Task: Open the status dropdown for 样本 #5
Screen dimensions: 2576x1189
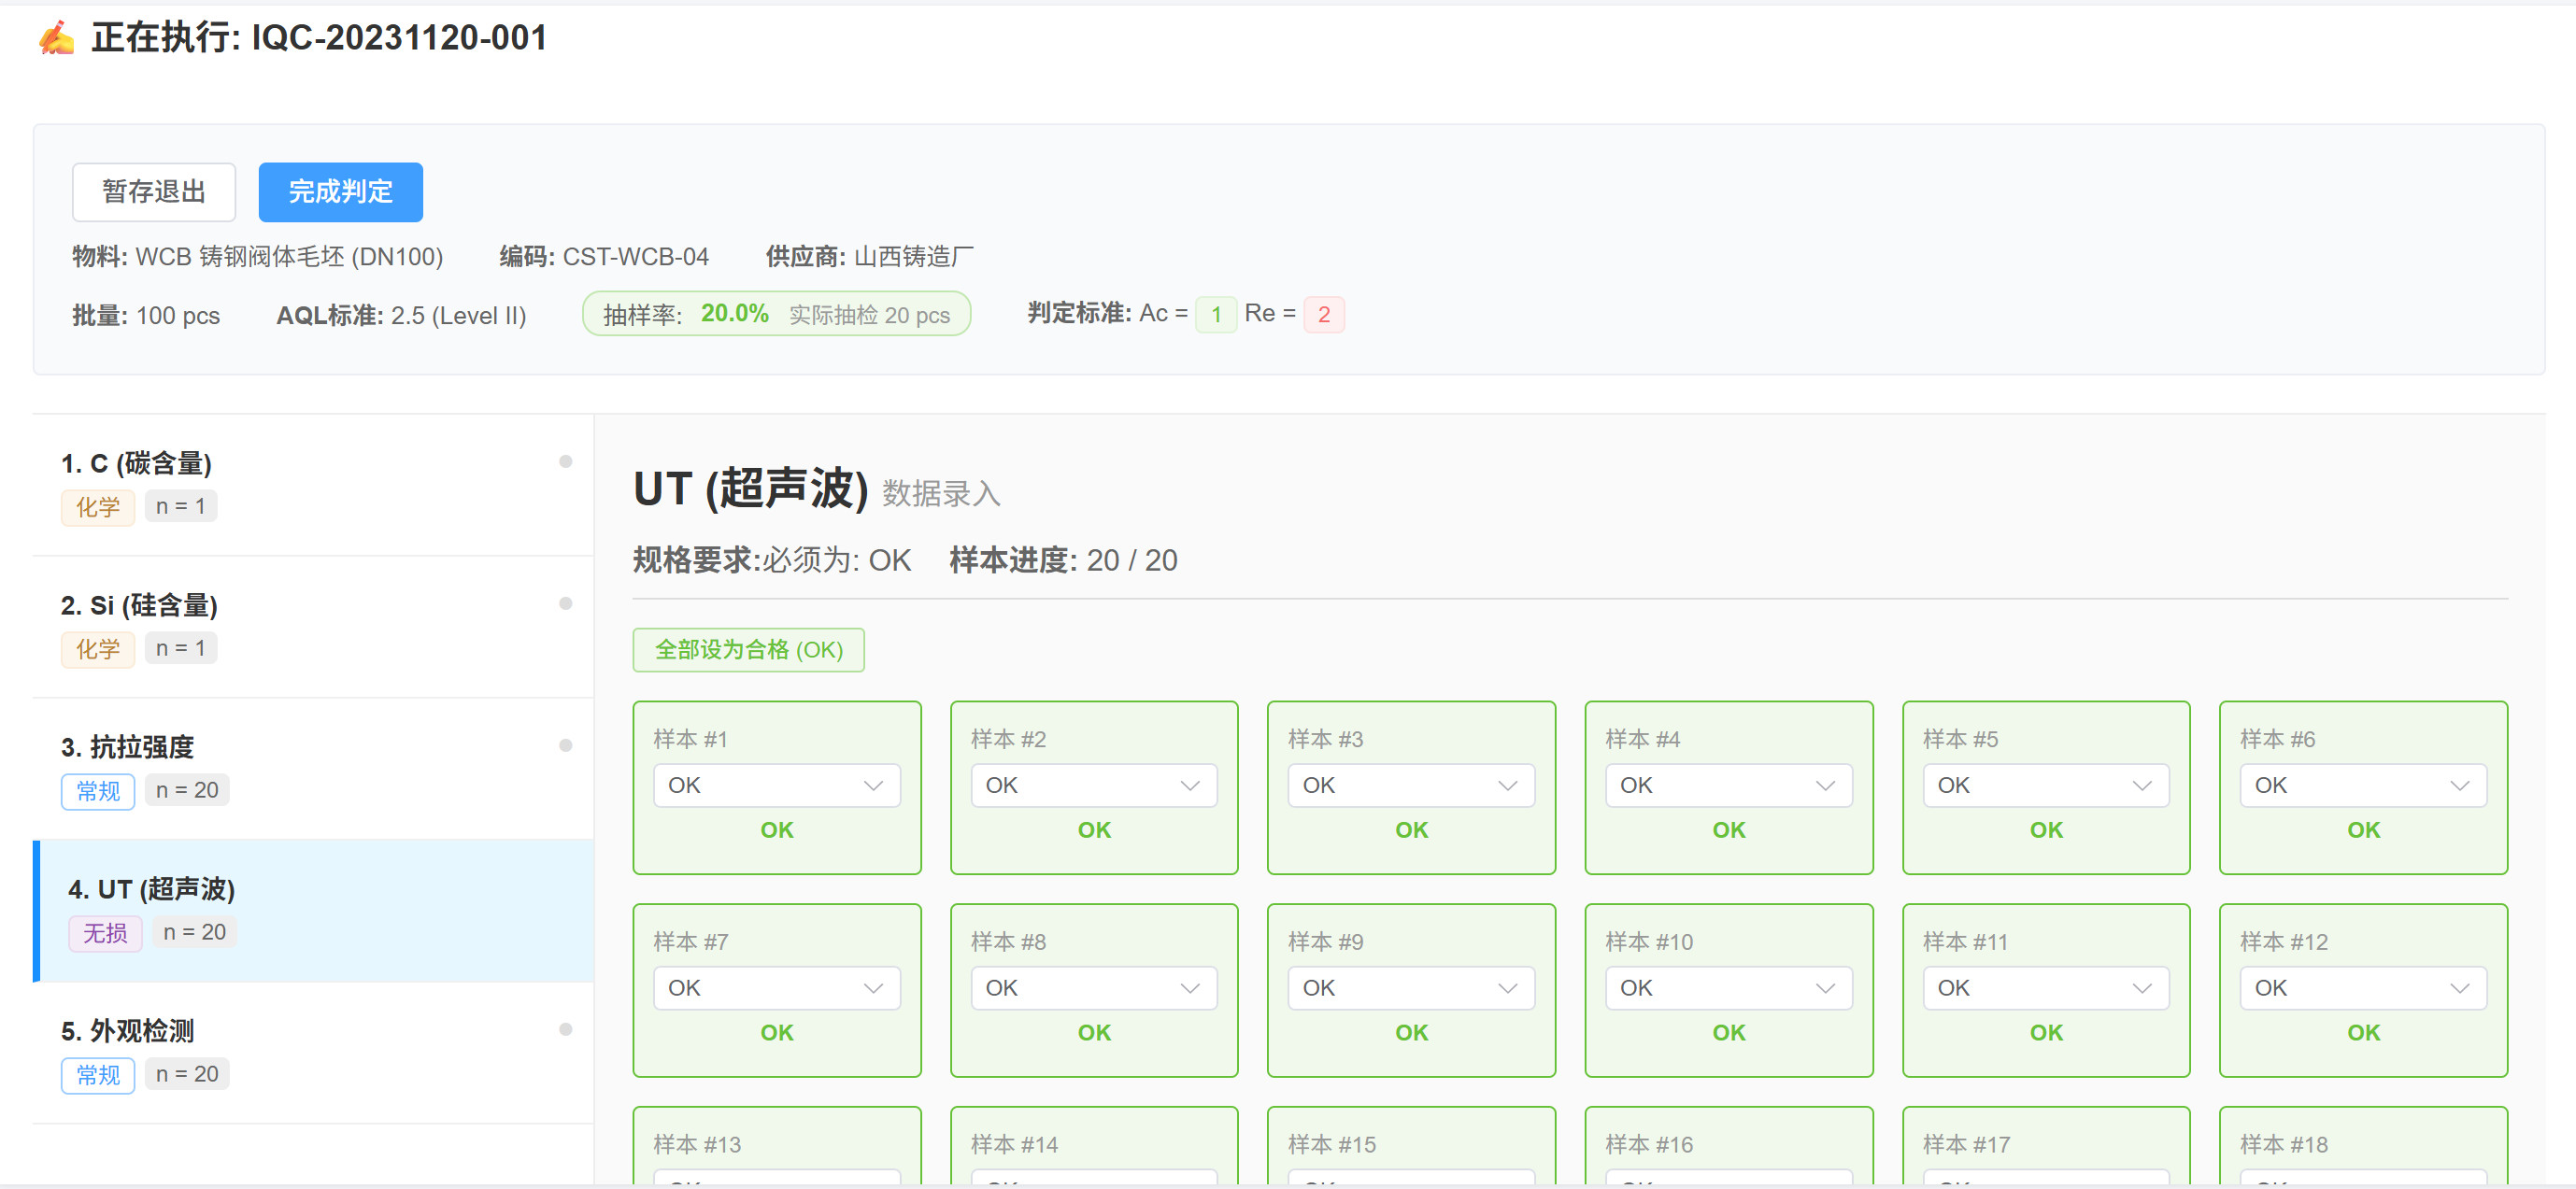Action: click(2045, 785)
